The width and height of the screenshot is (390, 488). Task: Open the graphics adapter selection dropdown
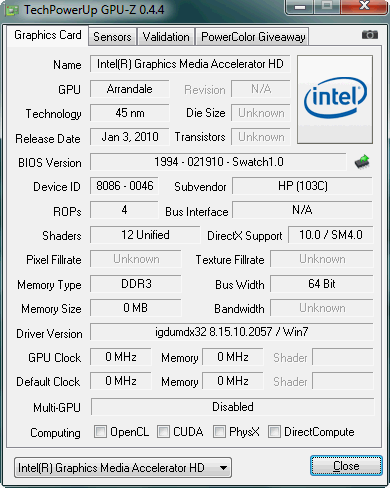point(123,468)
